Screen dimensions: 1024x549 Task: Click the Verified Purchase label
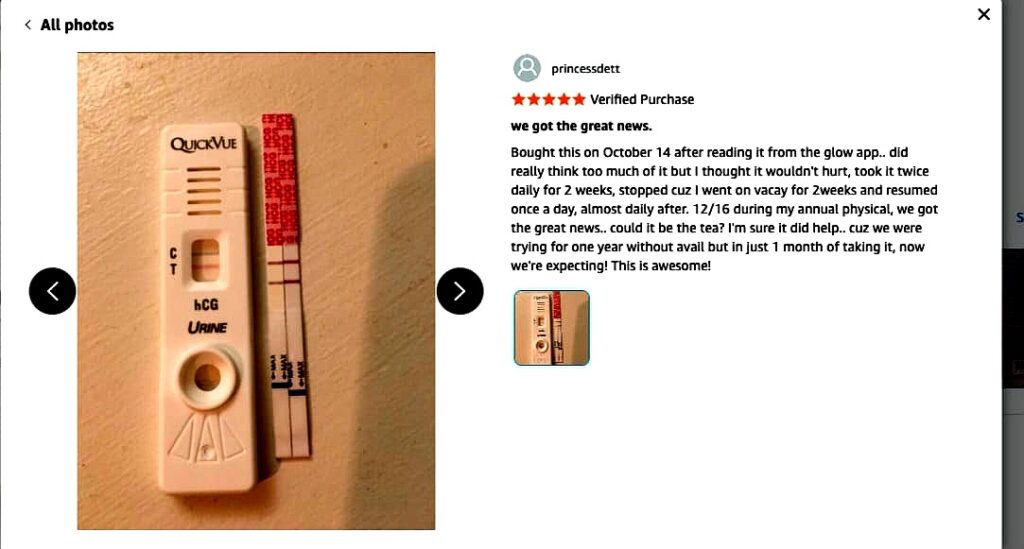pyautogui.click(x=642, y=99)
